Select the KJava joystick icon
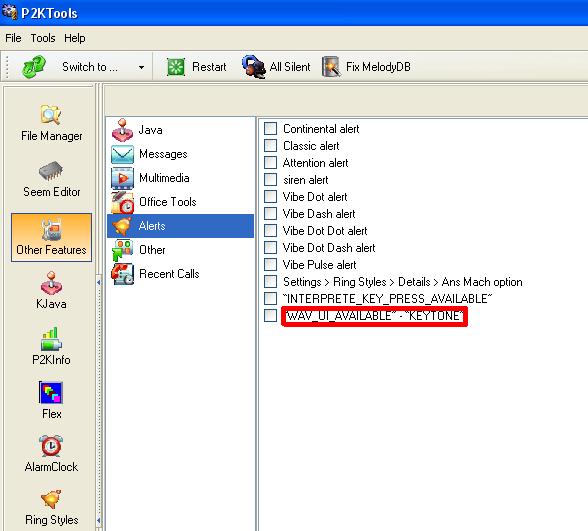Screen dimensions: 588x531 pyautogui.click(x=51, y=283)
